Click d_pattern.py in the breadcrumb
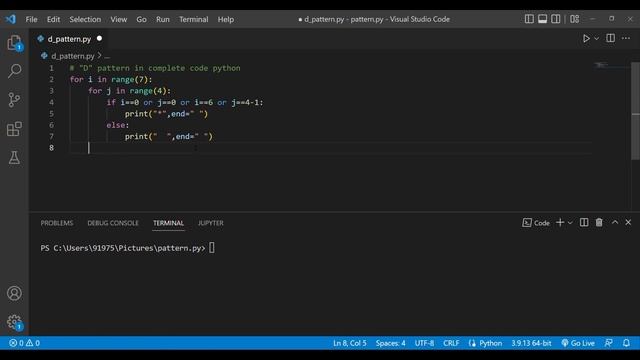The image size is (640, 360). (x=73, y=56)
